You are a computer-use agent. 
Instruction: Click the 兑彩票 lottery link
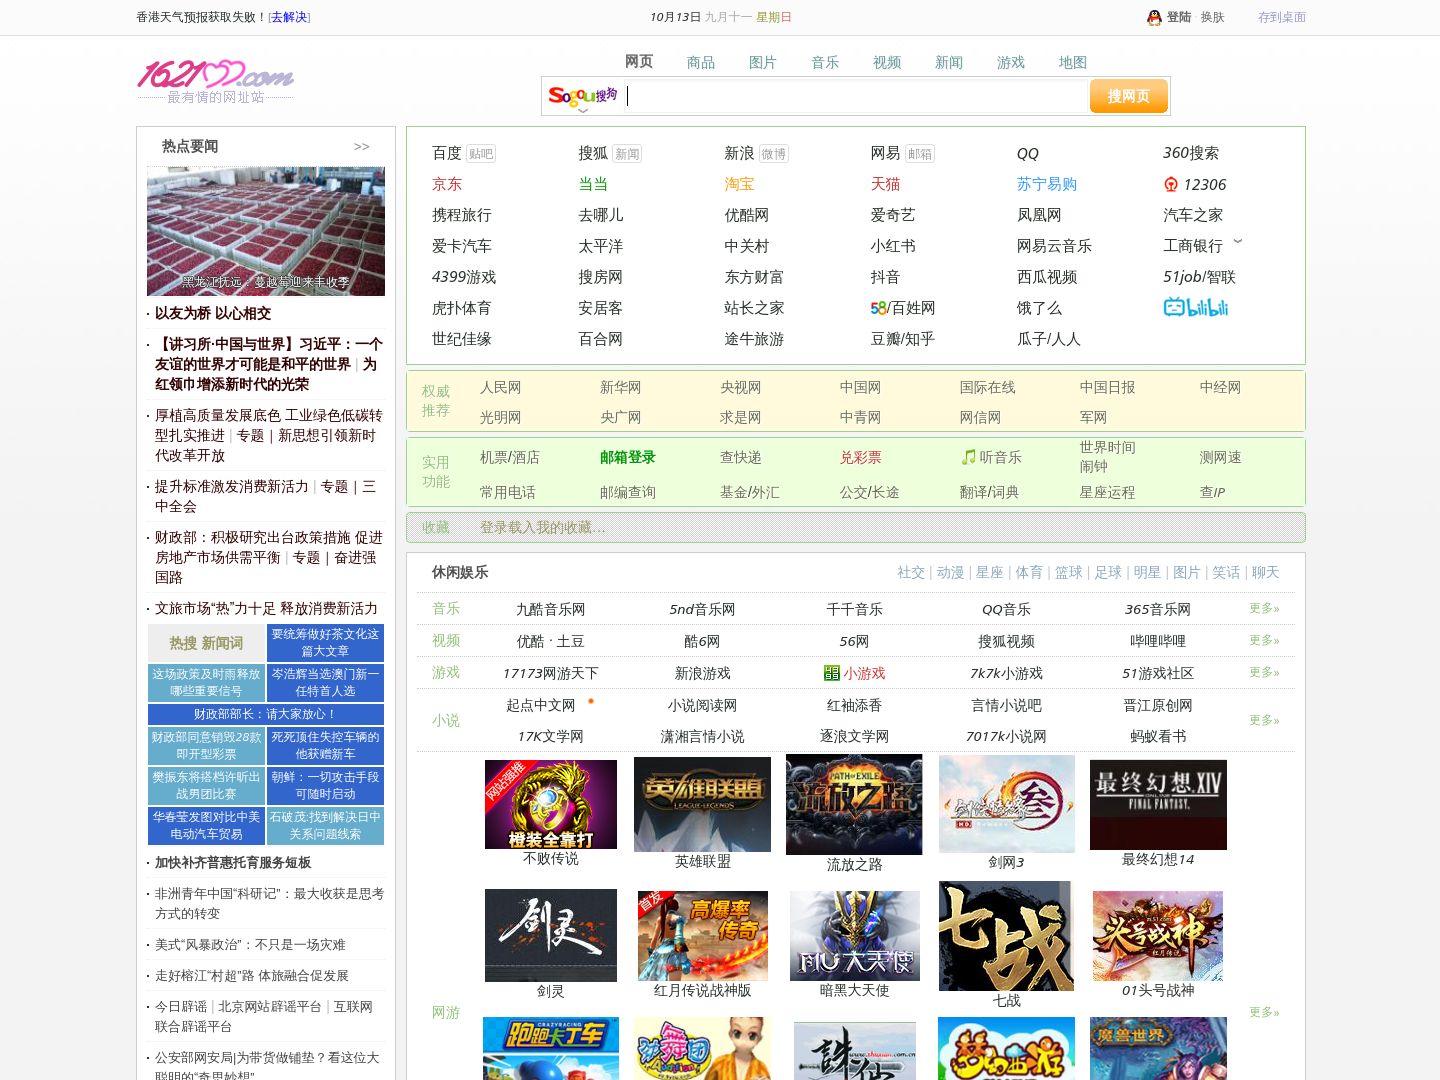click(861, 457)
